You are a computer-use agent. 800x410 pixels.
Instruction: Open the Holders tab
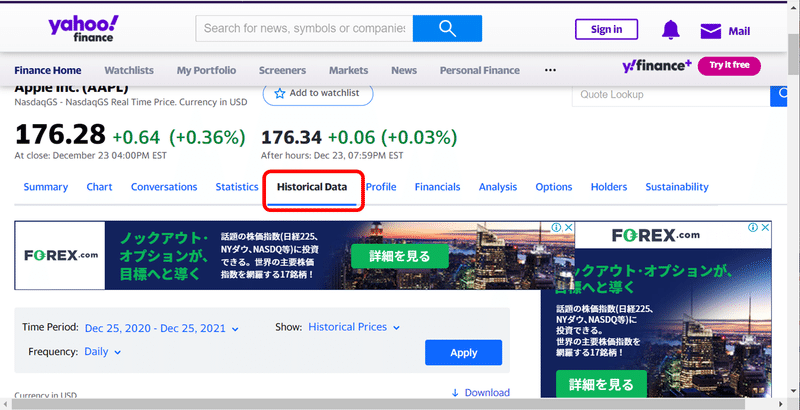(x=609, y=187)
